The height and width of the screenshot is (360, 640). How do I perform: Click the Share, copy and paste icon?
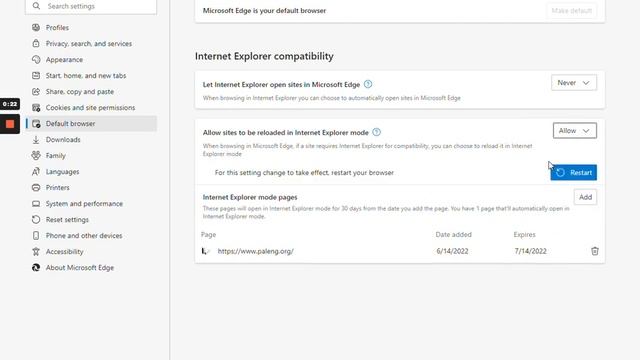click(36, 91)
